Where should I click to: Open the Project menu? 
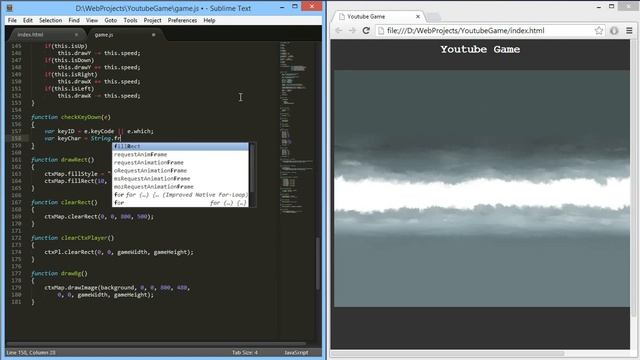click(x=152, y=20)
